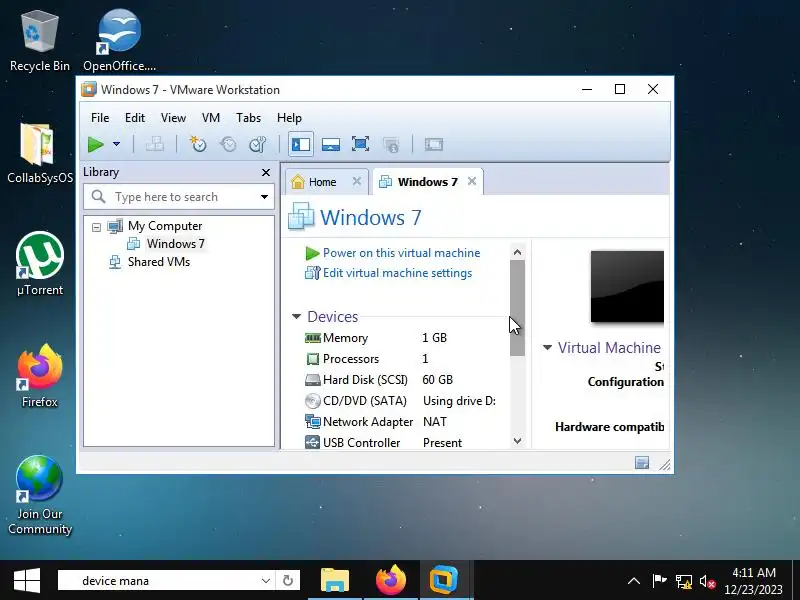
Task: Click the green Power On toolbar button
Action: click(x=95, y=145)
